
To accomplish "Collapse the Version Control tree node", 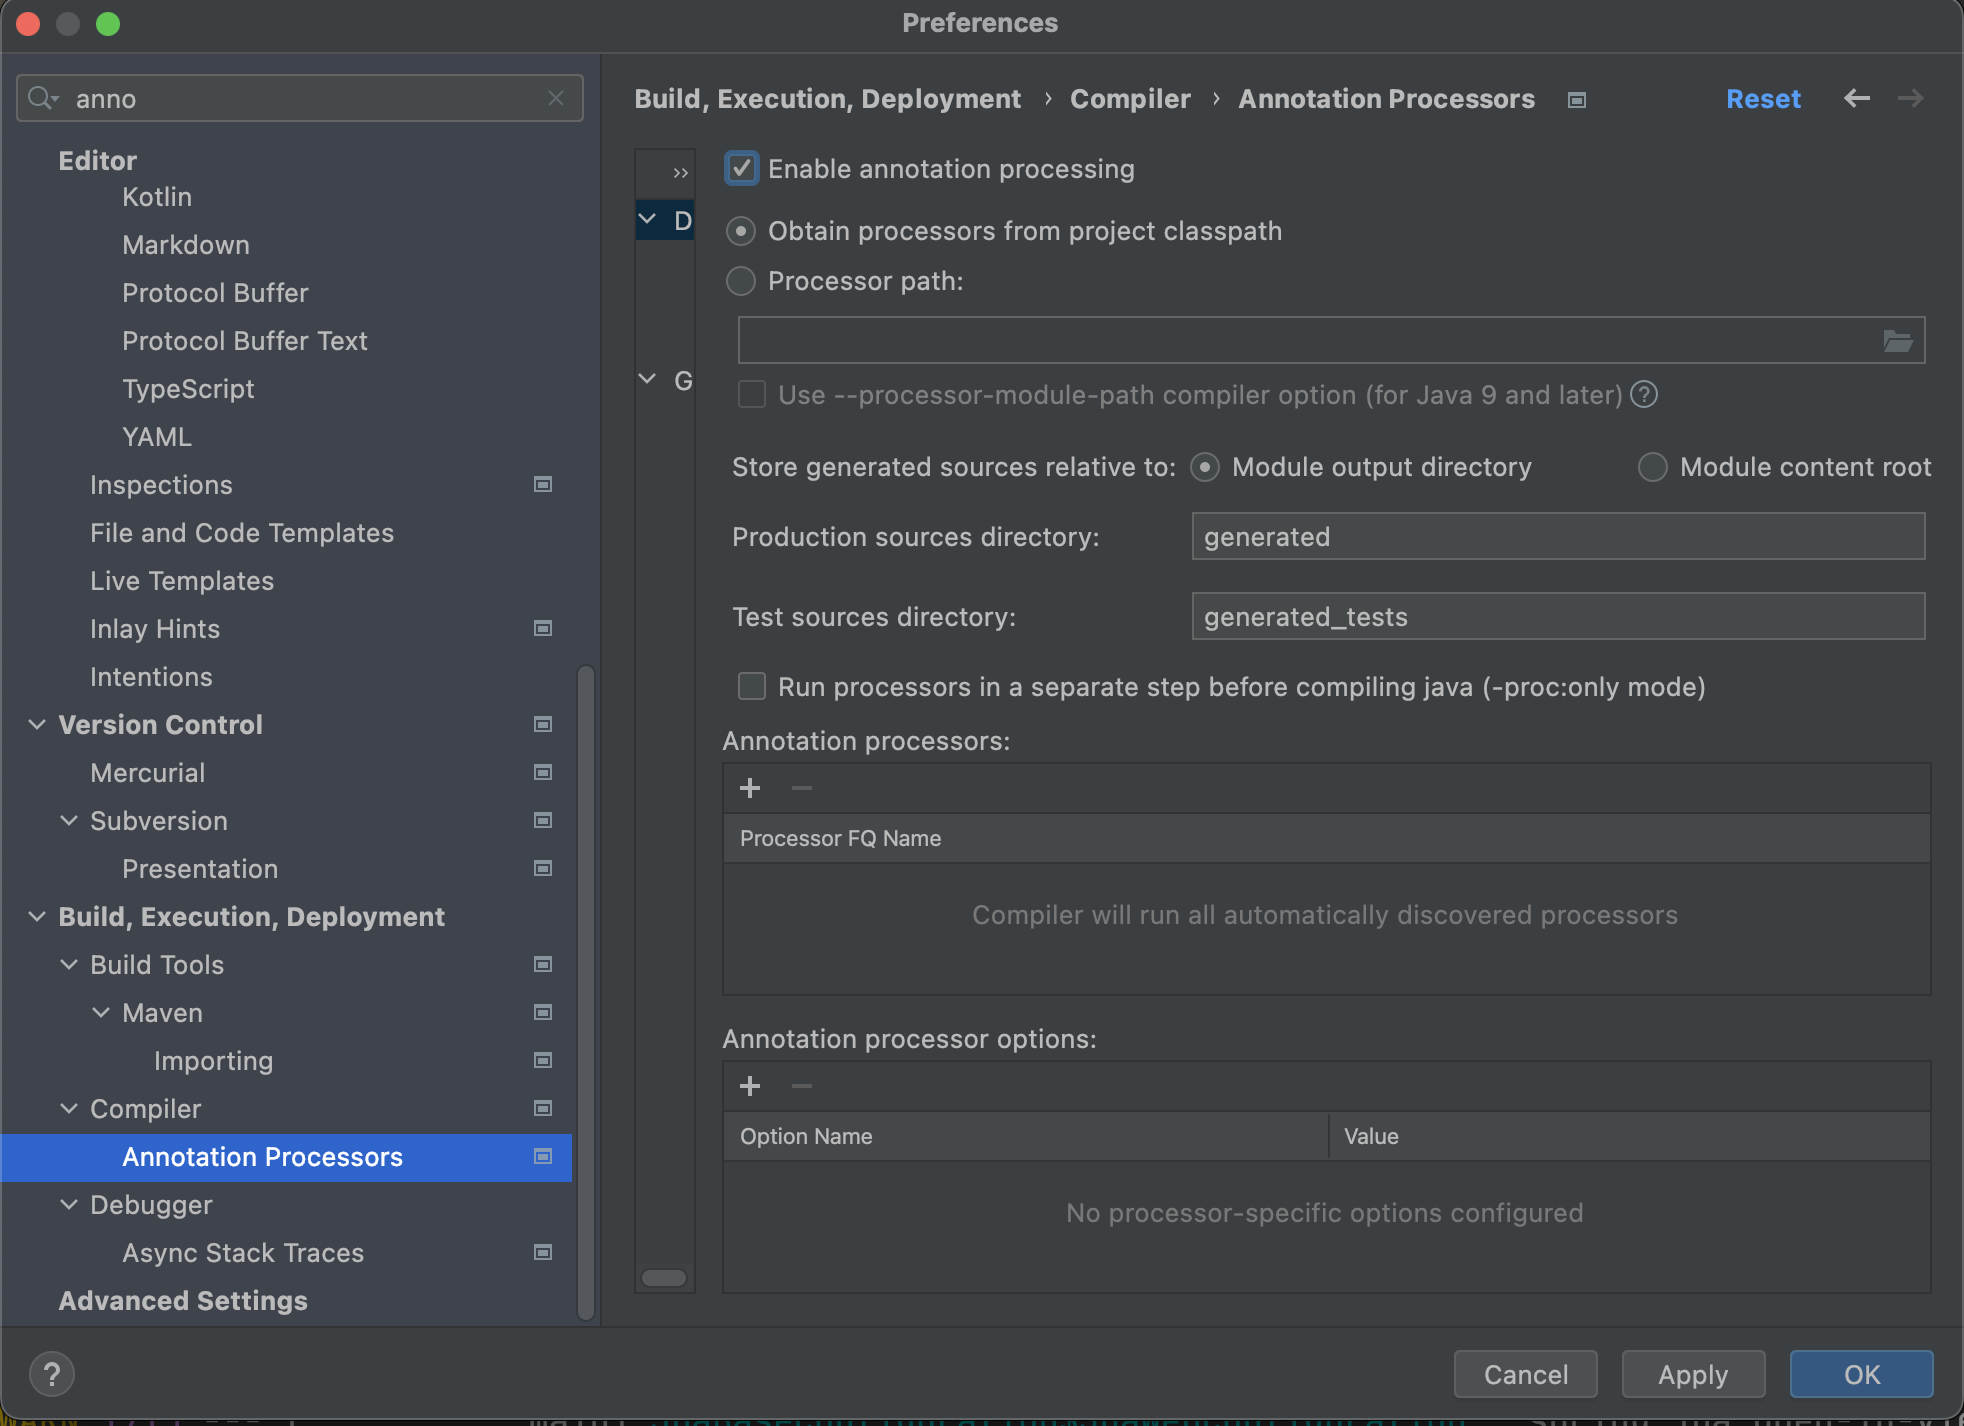I will (37, 724).
